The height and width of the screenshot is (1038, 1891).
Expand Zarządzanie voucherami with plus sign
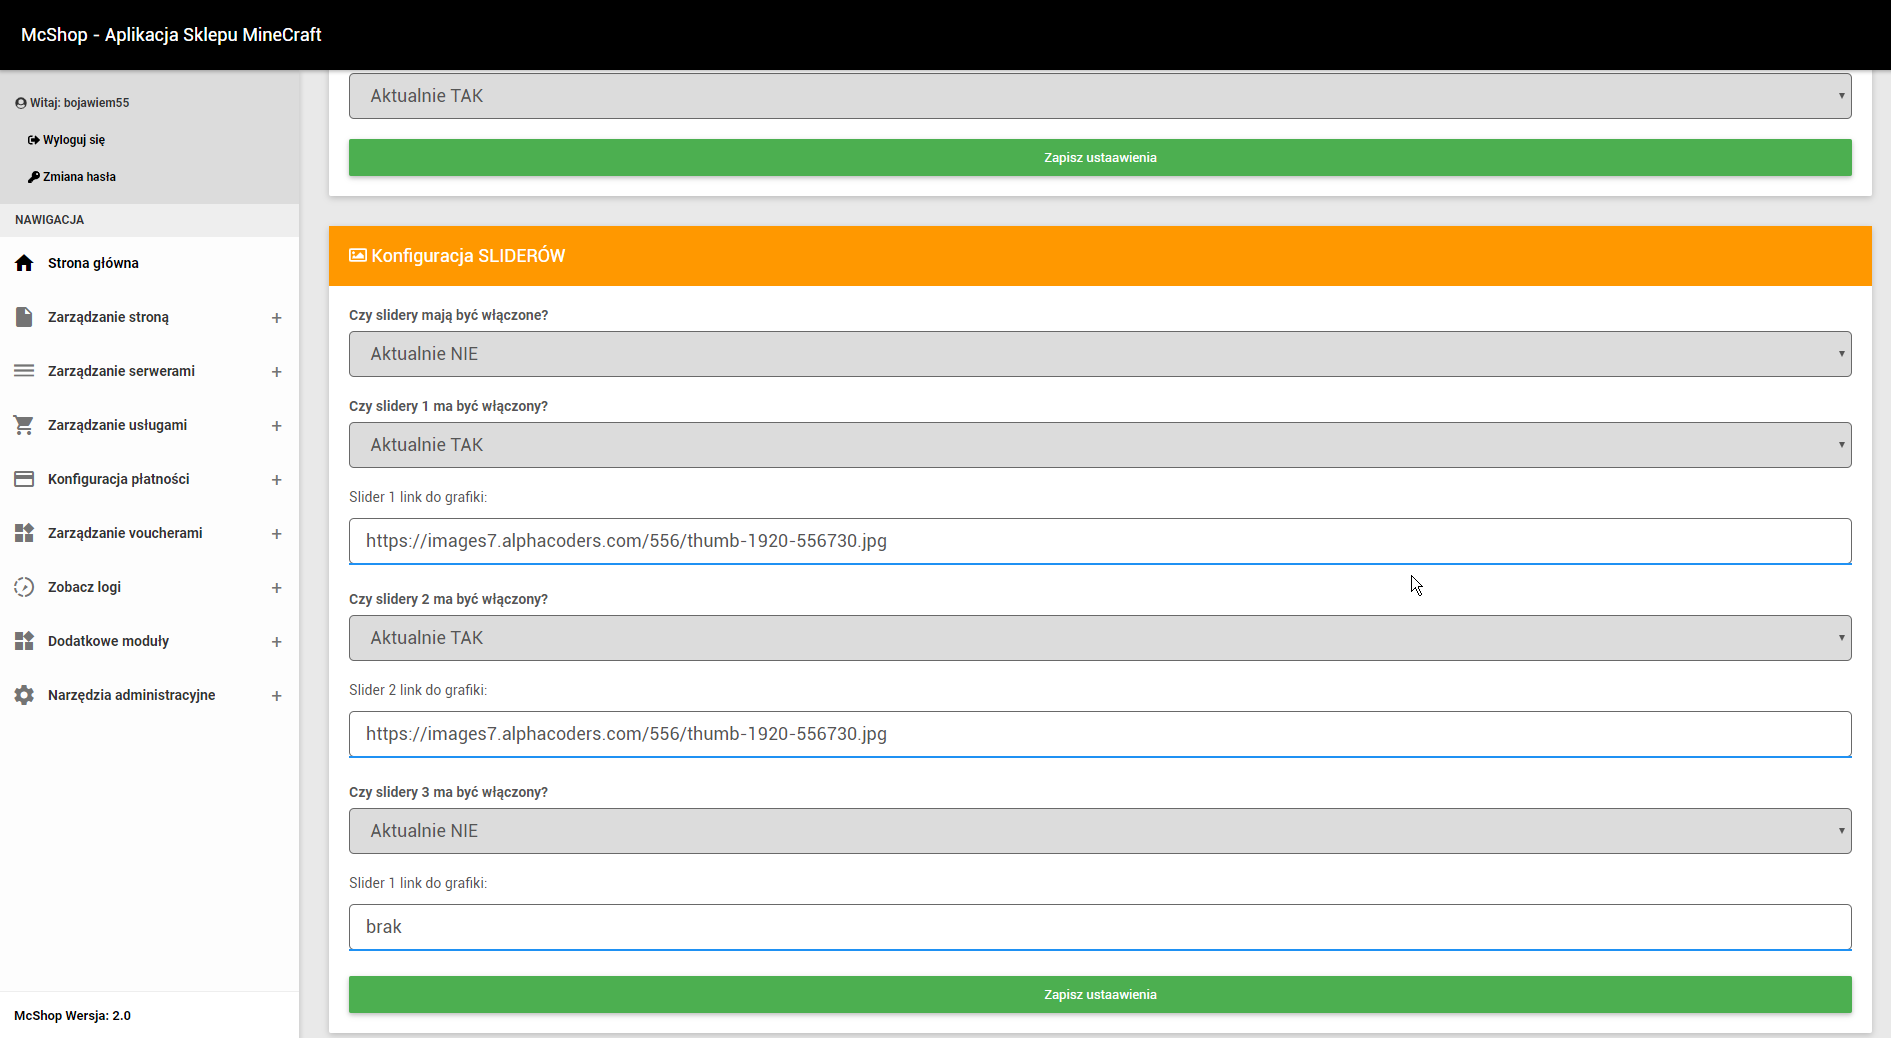[277, 534]
